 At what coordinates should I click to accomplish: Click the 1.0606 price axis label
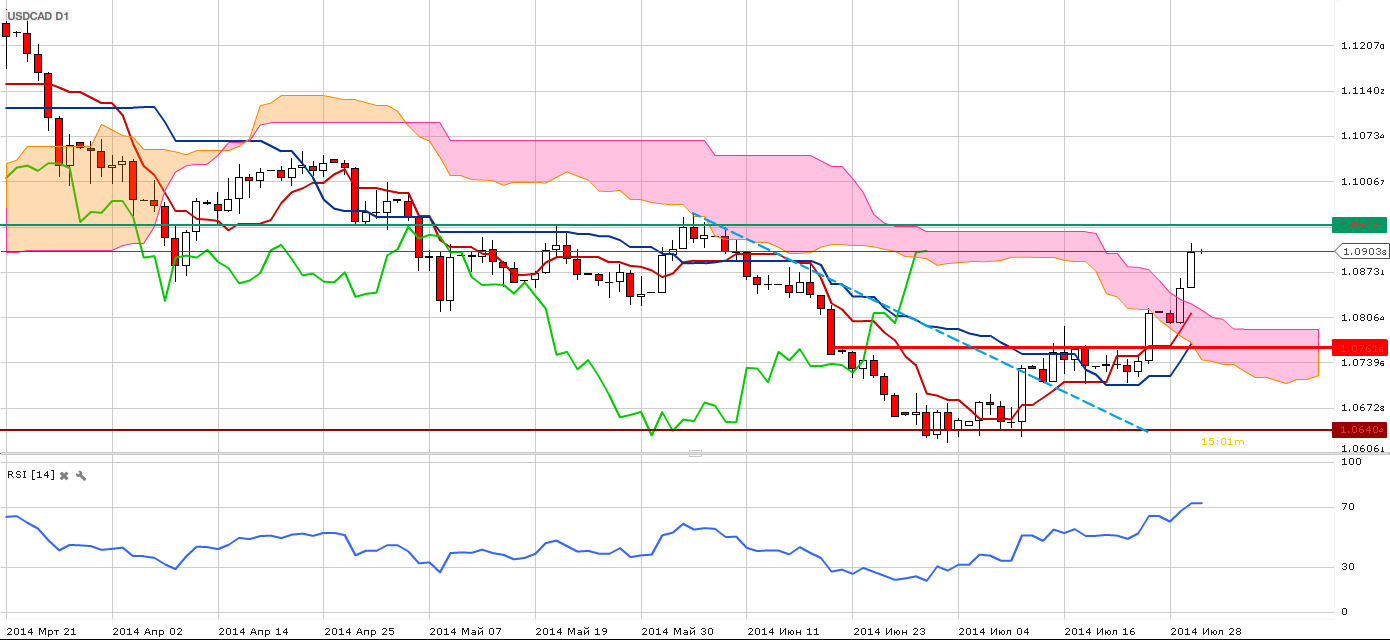(1361, 449)
